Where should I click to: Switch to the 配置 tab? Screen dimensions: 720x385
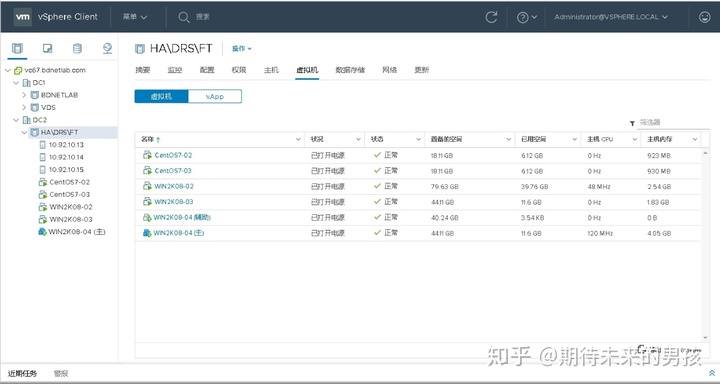pos(207,70)
